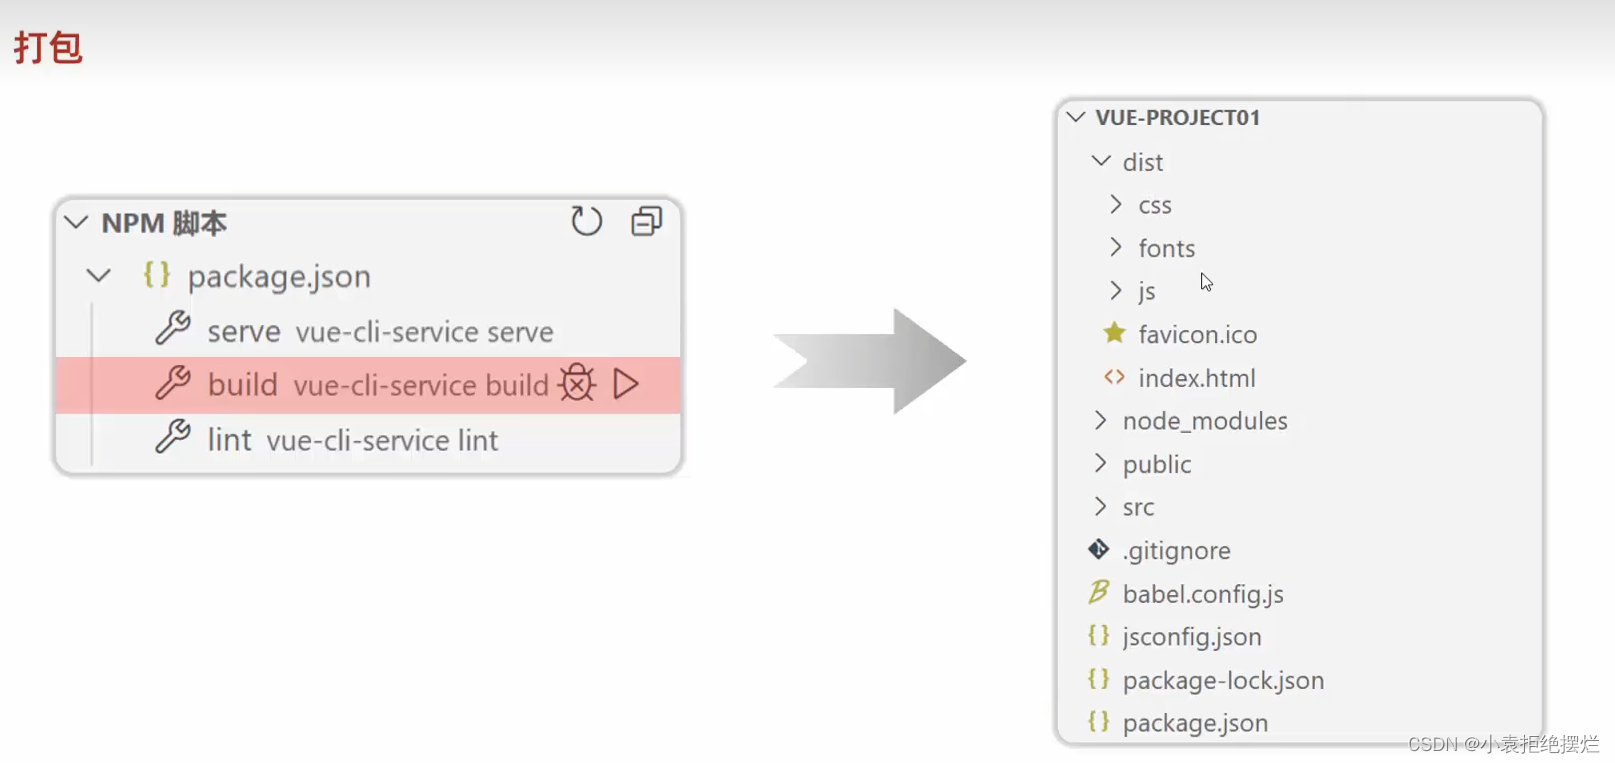The image size is (1615, 763).
Task: Open index.html file
Action: coord(1197,378)
